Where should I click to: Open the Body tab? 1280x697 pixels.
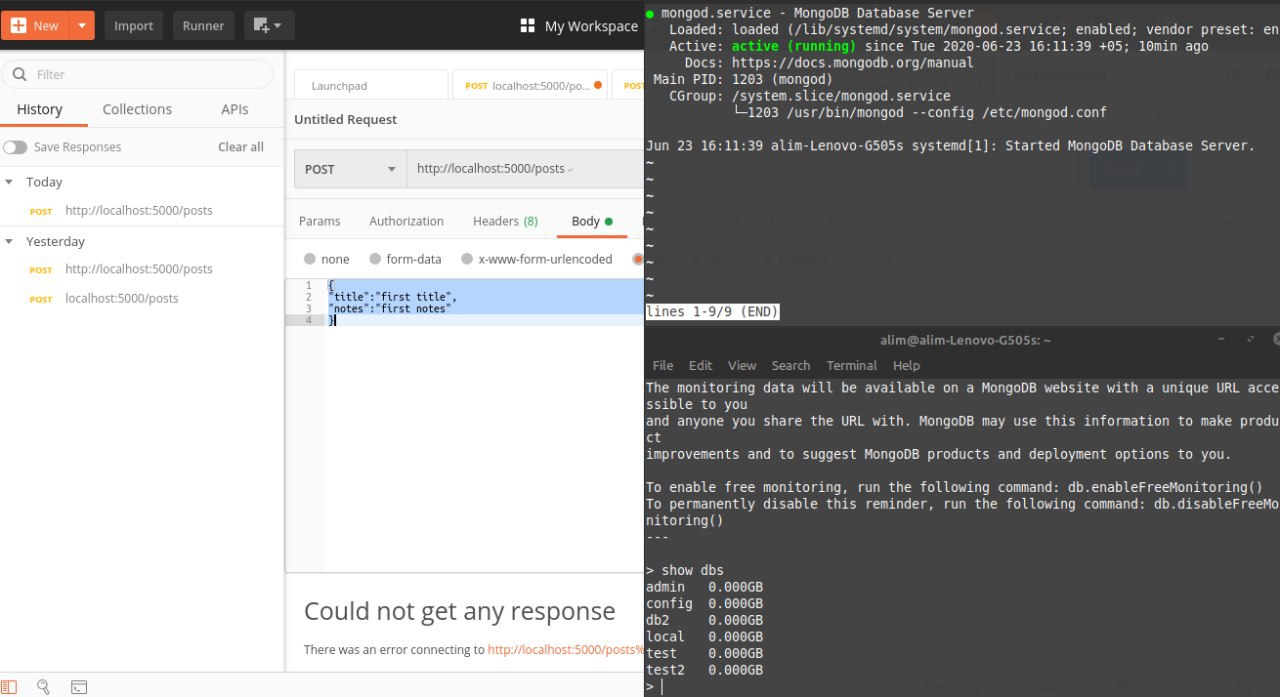[x=591, y=221]
